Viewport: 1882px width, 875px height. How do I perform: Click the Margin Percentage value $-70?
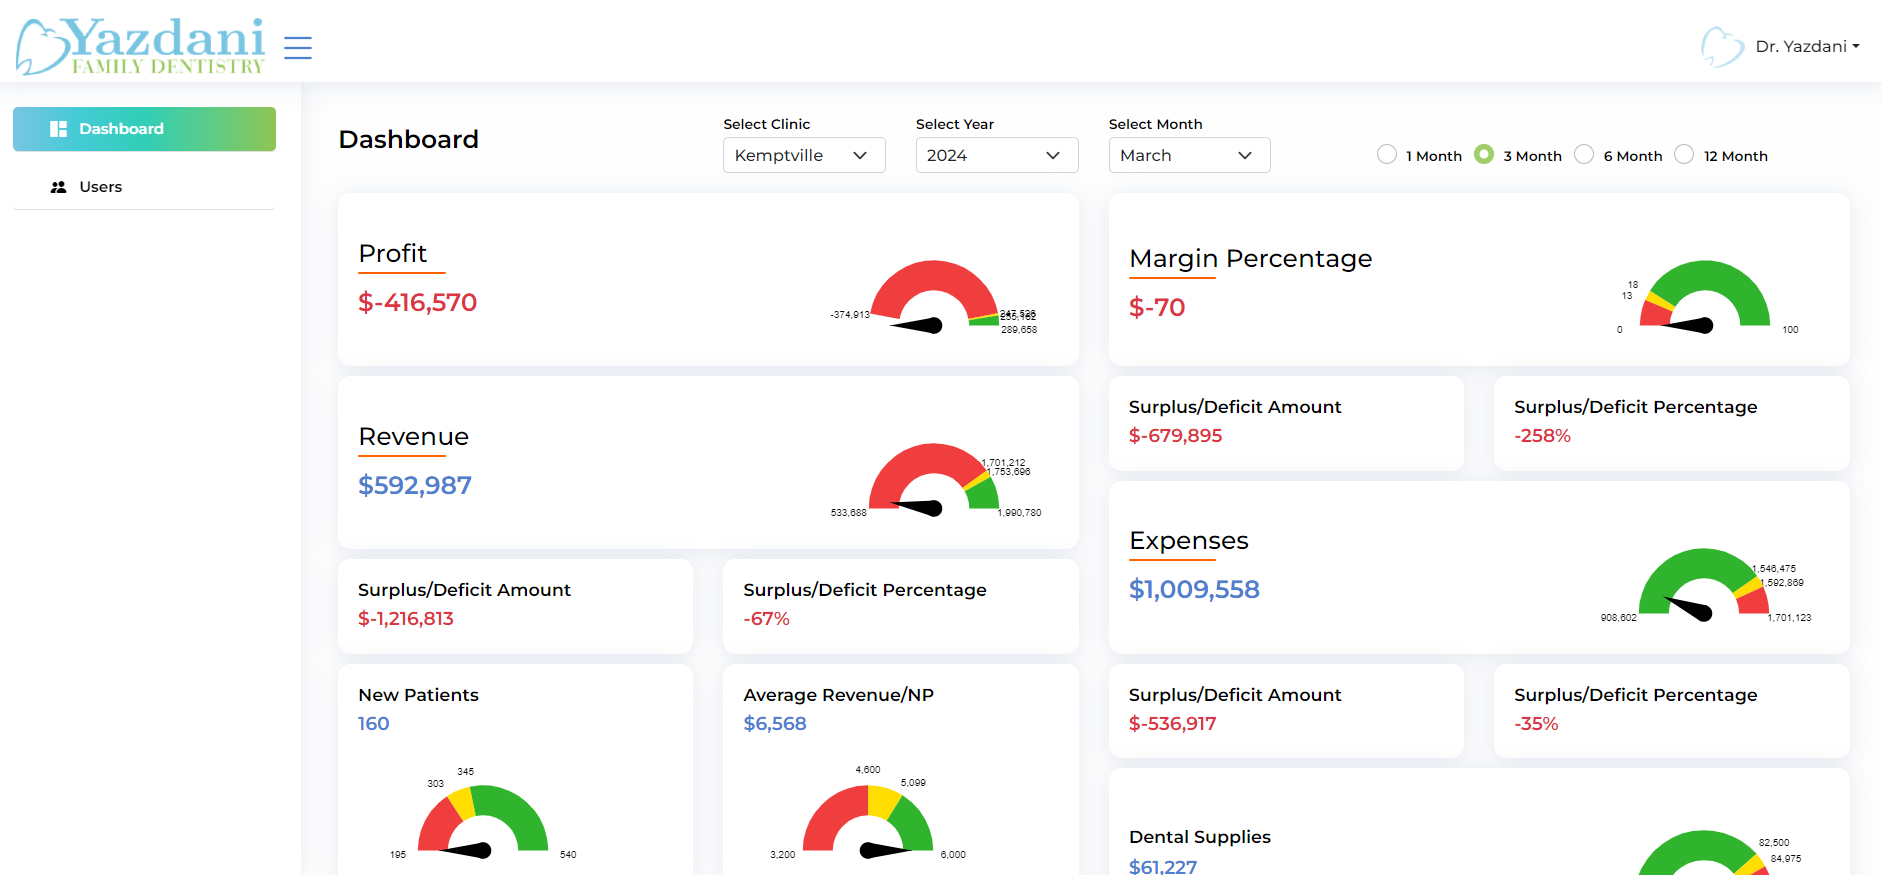click(1157, 307)
